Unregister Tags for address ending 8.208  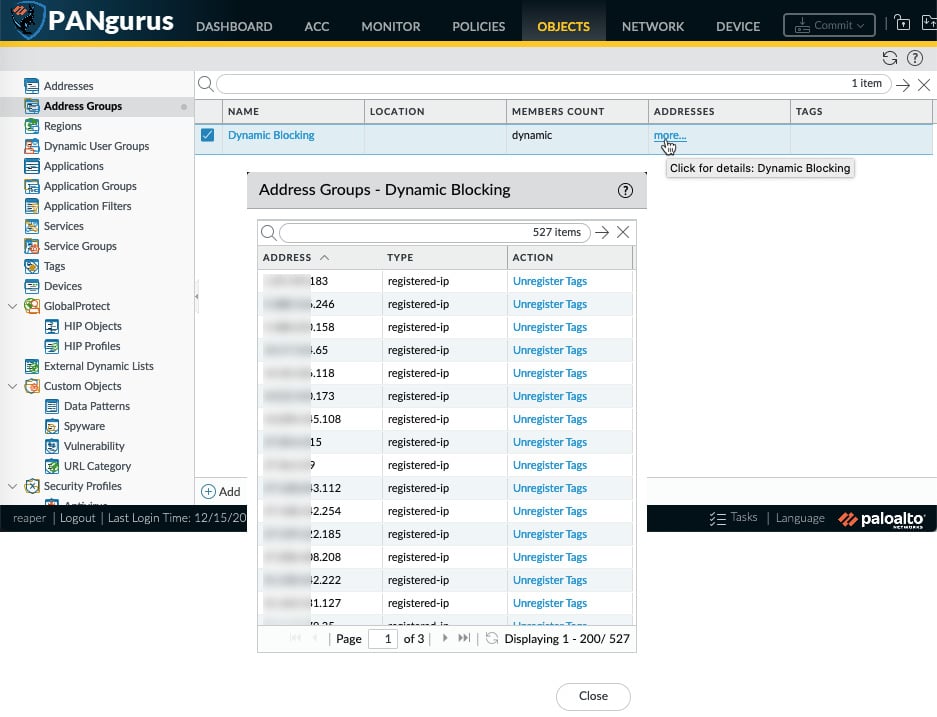coord(550,557)
